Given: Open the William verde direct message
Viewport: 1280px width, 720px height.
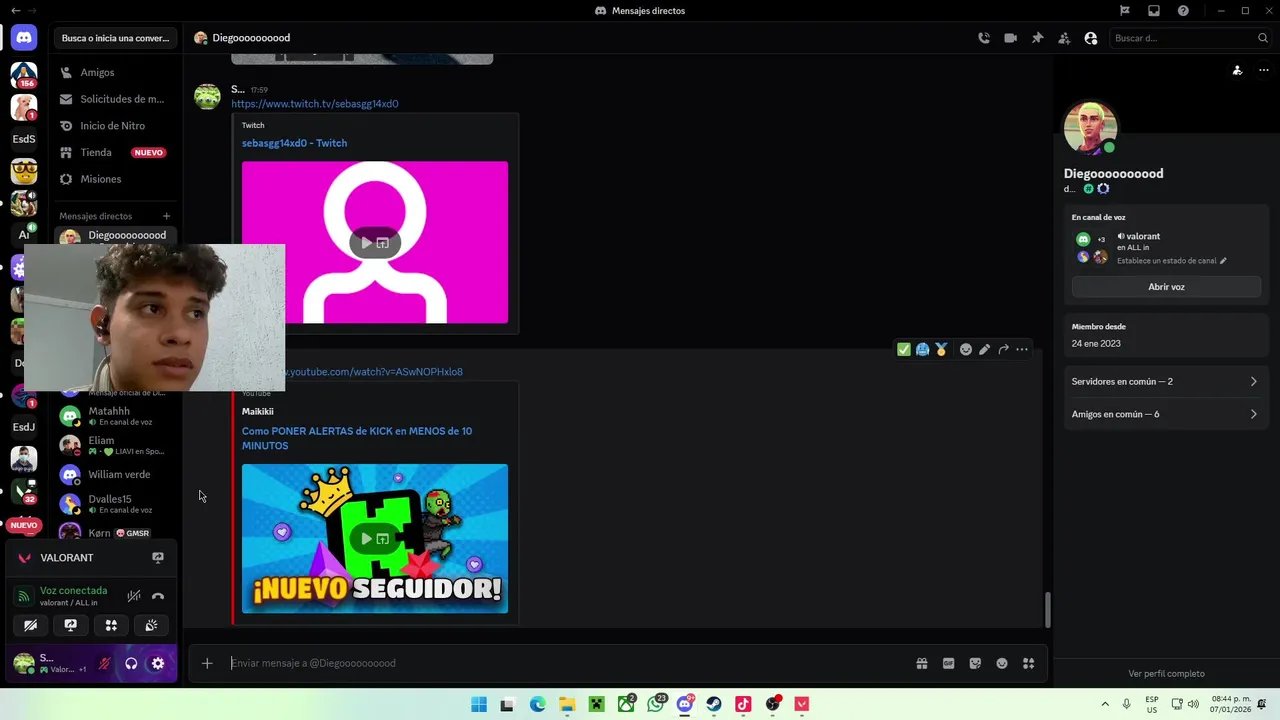Looking at the screenshot, I should pos(116,474).
